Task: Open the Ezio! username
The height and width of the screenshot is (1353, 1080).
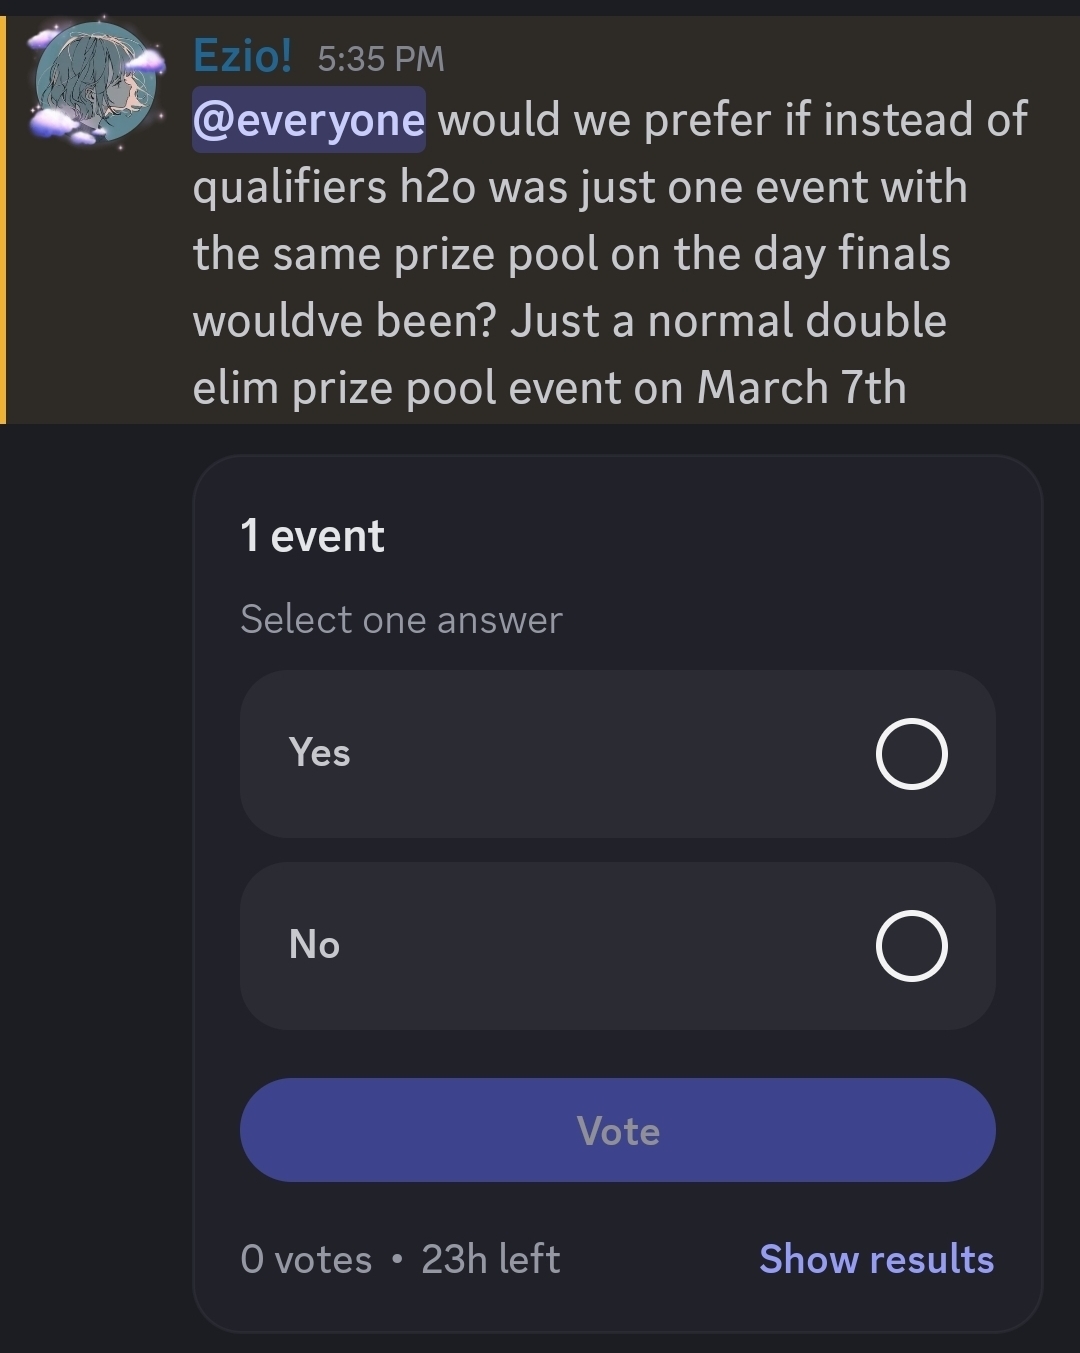Action: coord(242,55)
